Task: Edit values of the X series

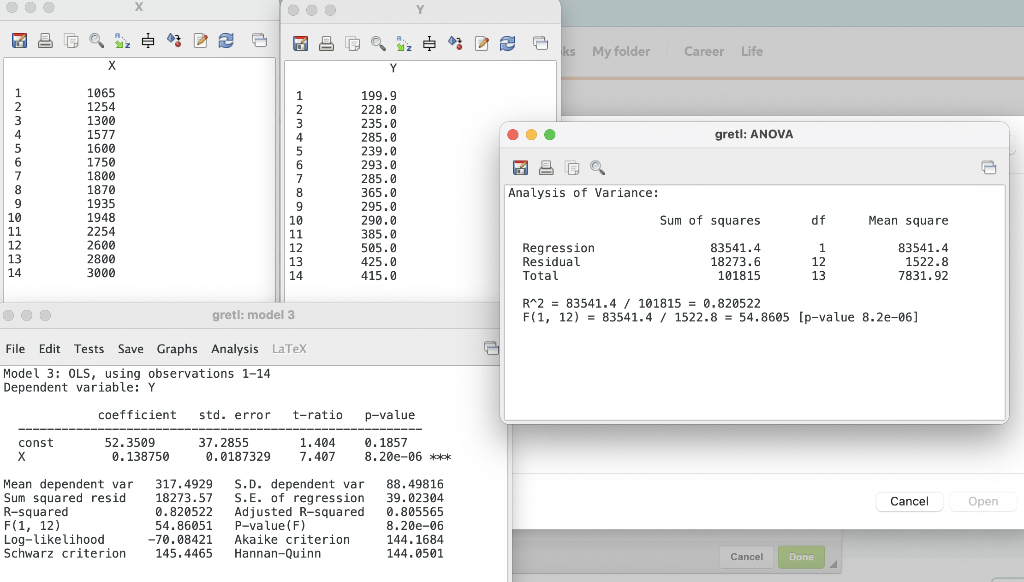Action: click(x=199, y=43)
